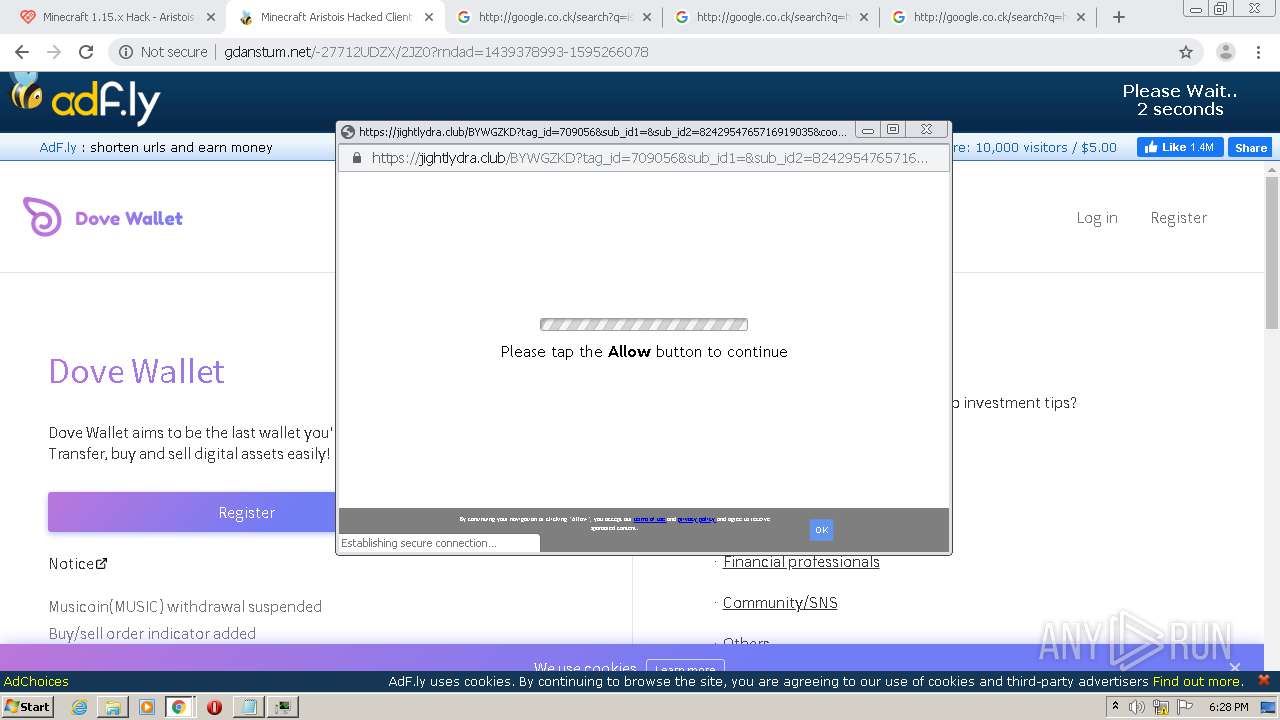This screenshot has width=1280, height=720.
Task: Click the padlock icon in the popup
Action: point(355,158)
